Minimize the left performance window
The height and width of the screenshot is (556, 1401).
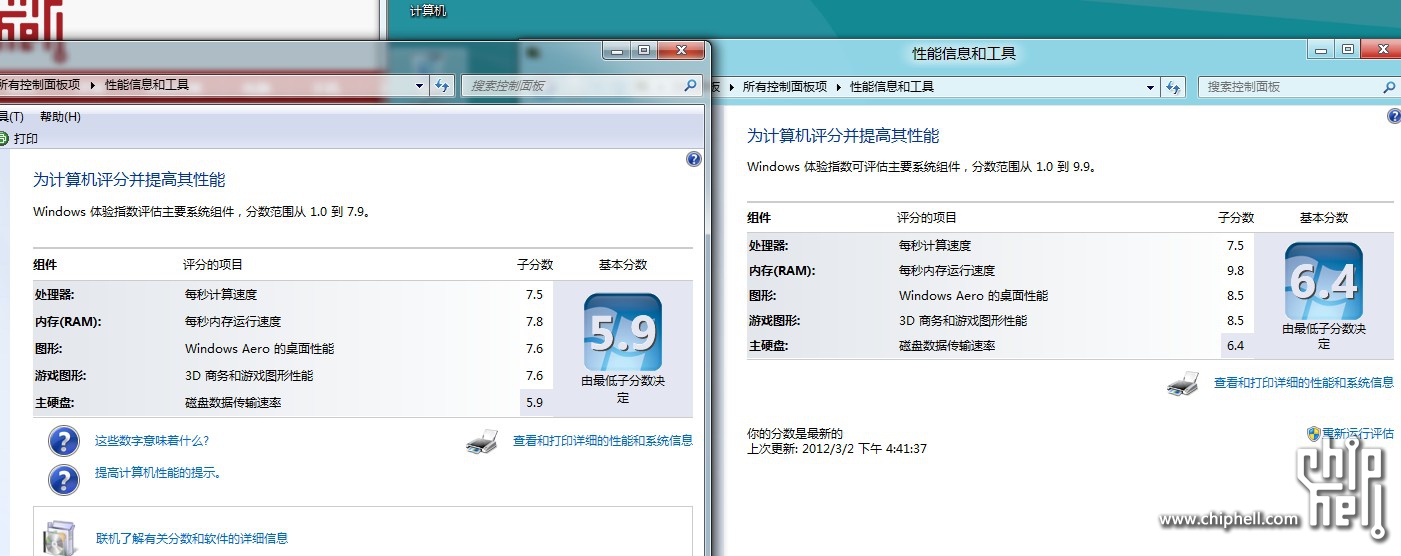tap(616, 50)
